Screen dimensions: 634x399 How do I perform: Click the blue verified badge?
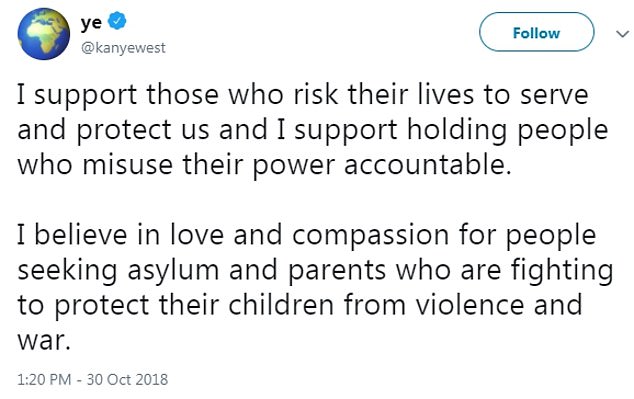pos(117,21)
